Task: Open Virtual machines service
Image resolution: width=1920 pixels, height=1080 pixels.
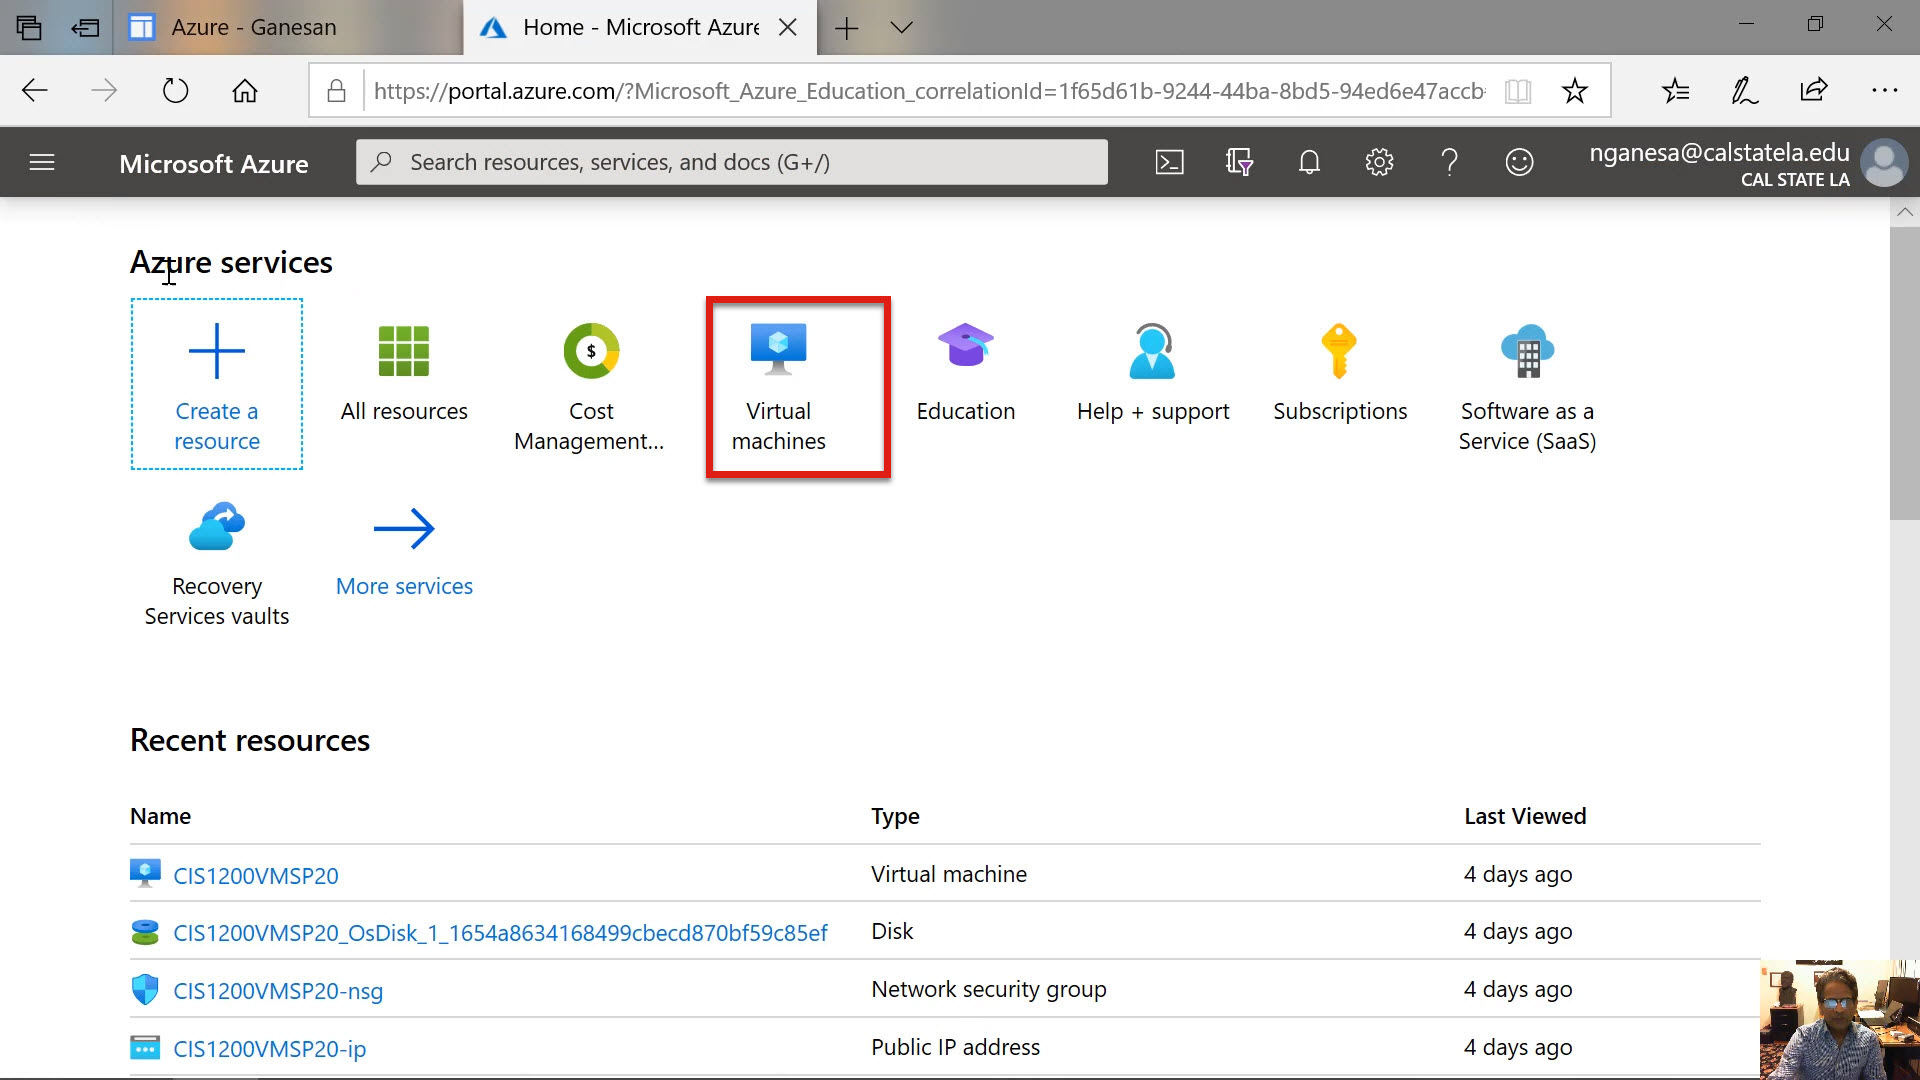Action: tap(778, 386)
